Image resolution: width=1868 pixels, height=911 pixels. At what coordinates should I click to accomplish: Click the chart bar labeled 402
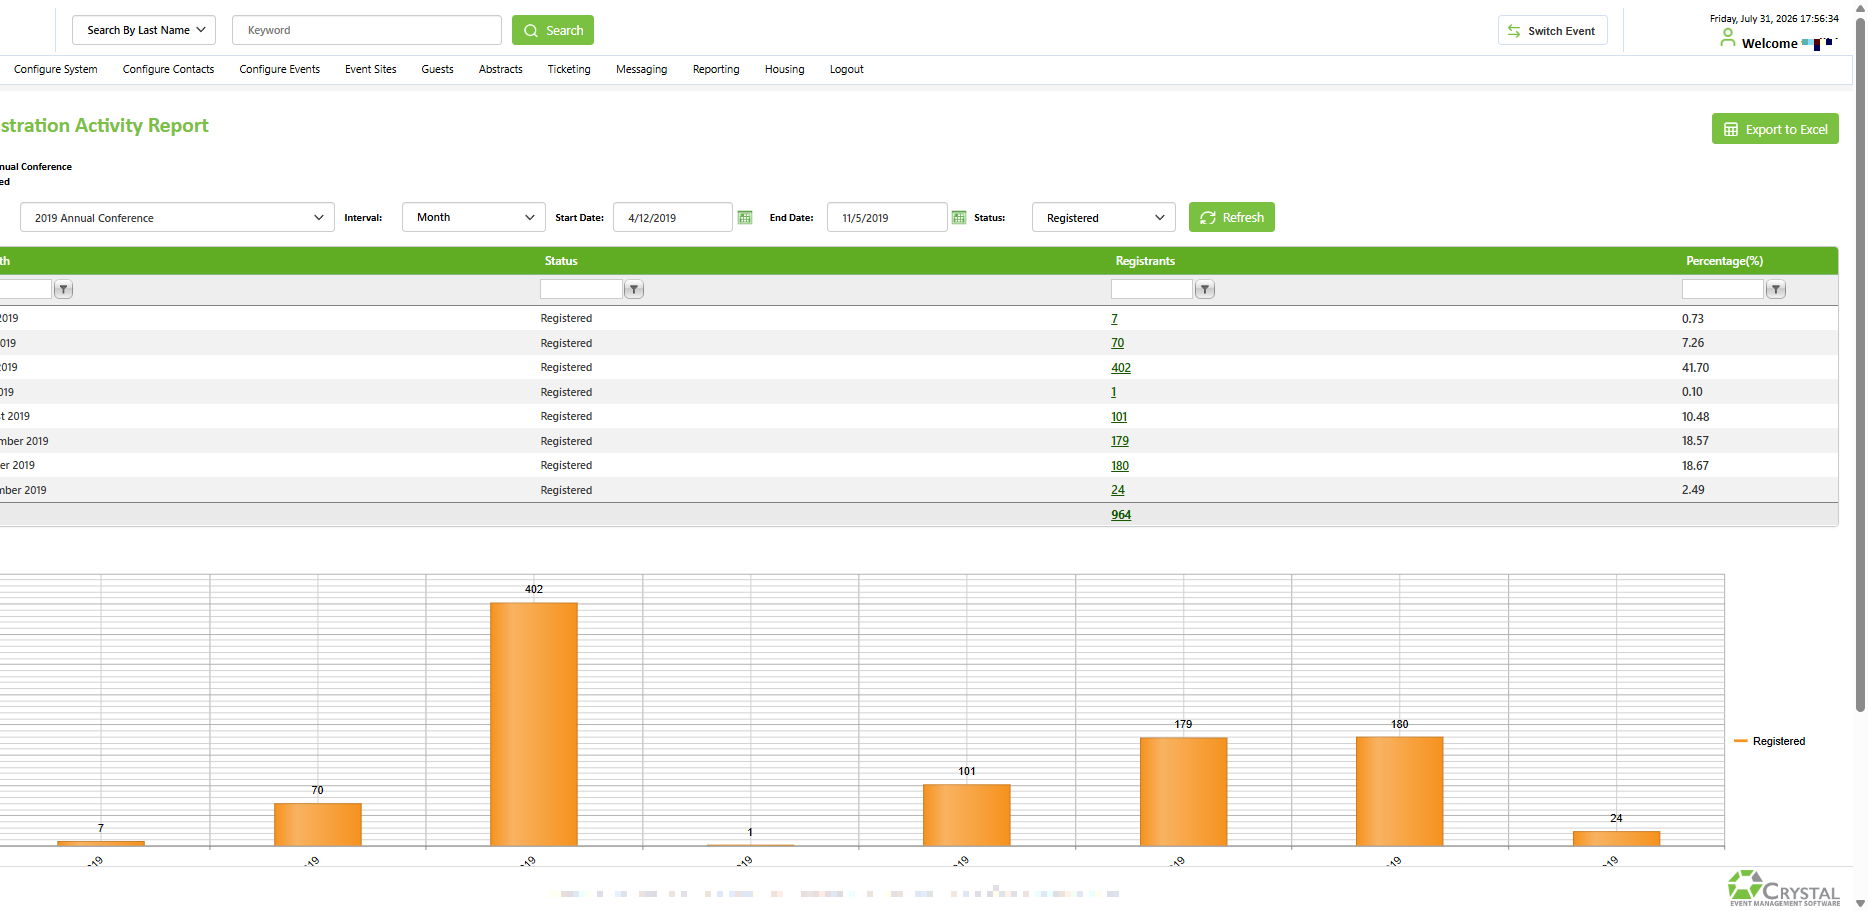tap(534, 724)
